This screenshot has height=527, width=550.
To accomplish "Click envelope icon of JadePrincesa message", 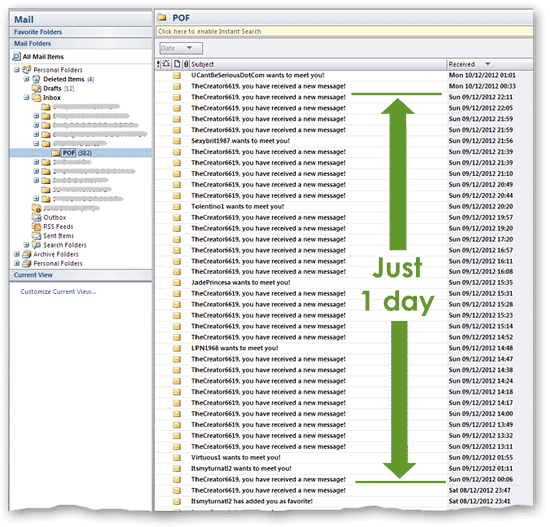I will coord(177,283).
